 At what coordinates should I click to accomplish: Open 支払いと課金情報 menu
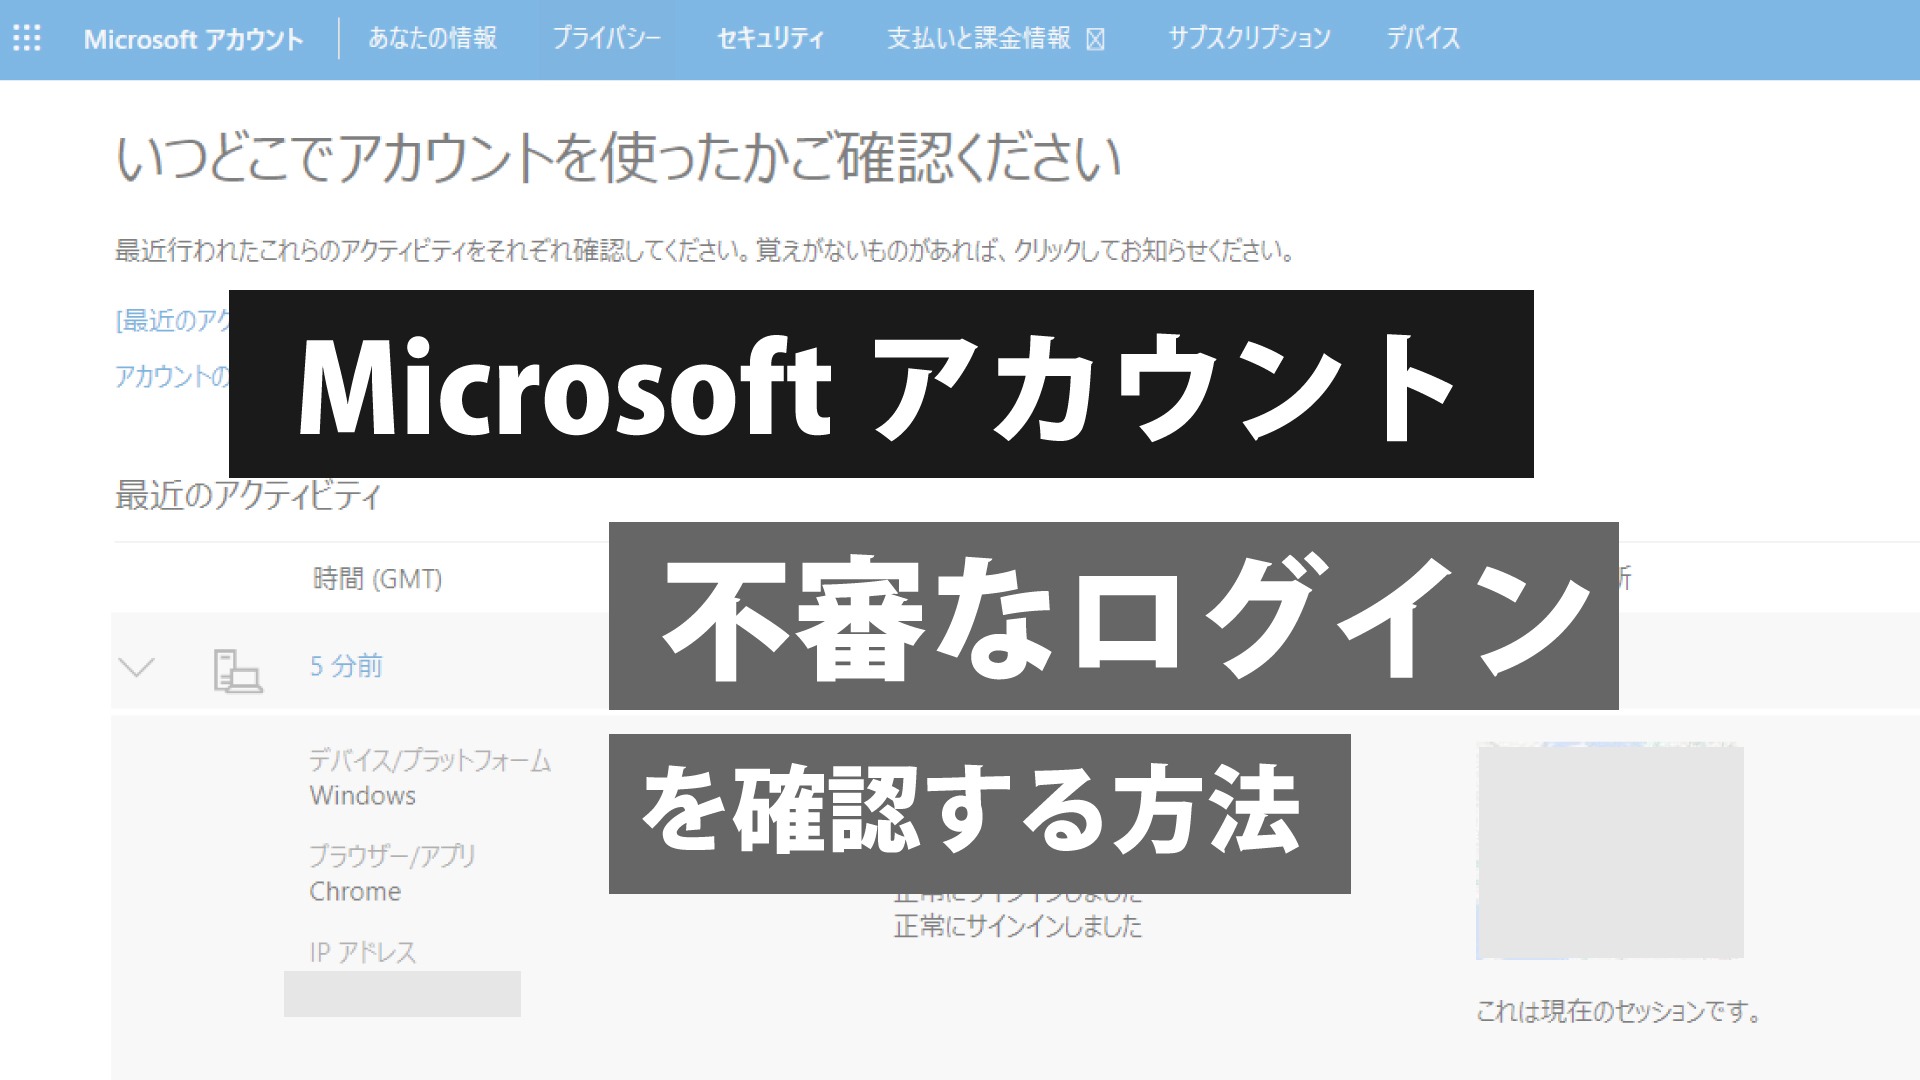996,38
